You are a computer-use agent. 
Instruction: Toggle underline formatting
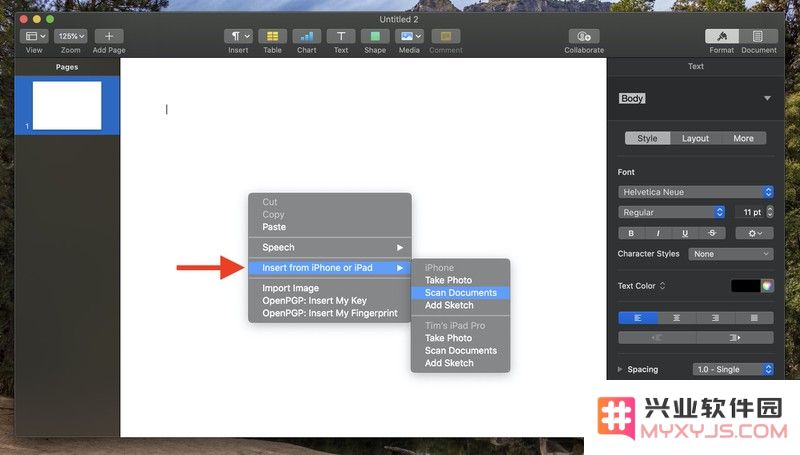(685, 233)
